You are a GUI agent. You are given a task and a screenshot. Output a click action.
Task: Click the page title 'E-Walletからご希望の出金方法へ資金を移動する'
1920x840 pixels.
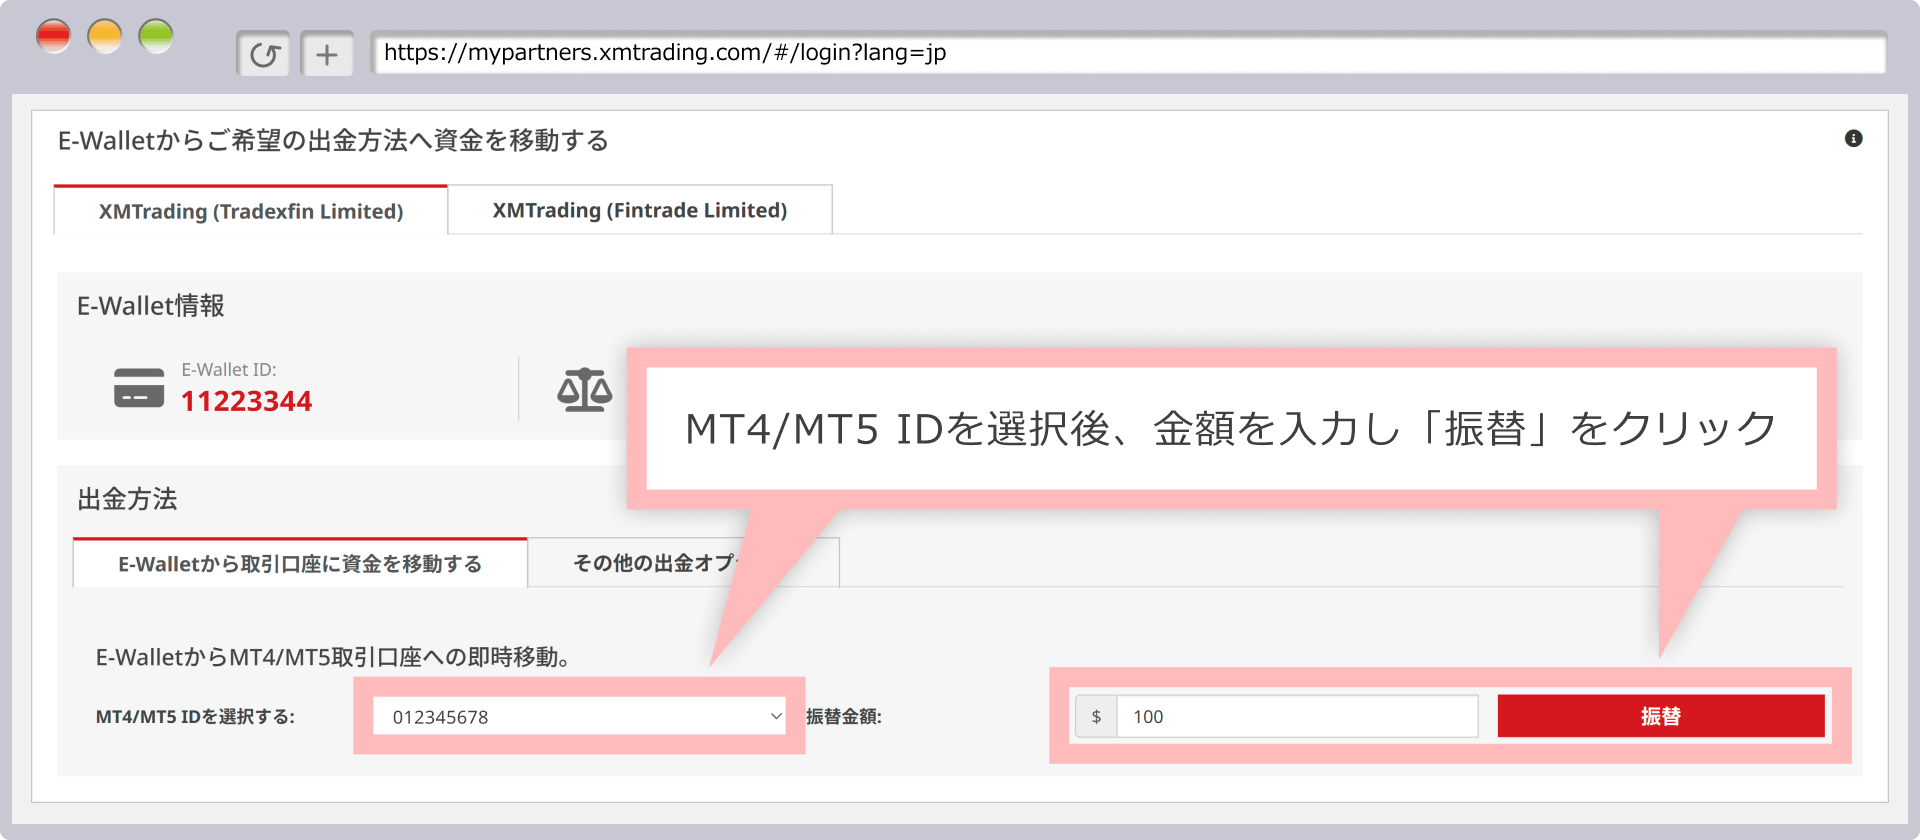click(333, 140)
